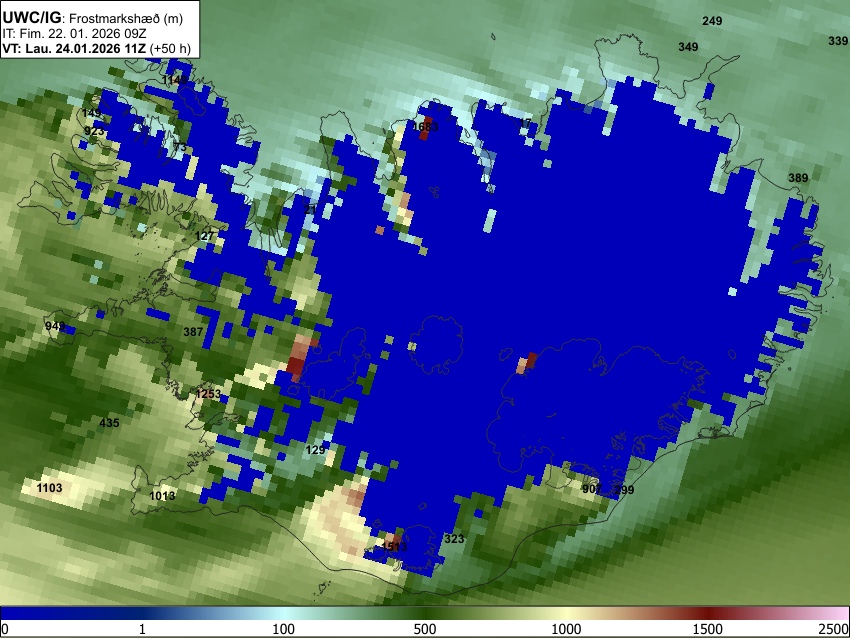This screenshot has height=638, width=850.
Task: Click the map value '73'
Action: [x=180, y=147]
